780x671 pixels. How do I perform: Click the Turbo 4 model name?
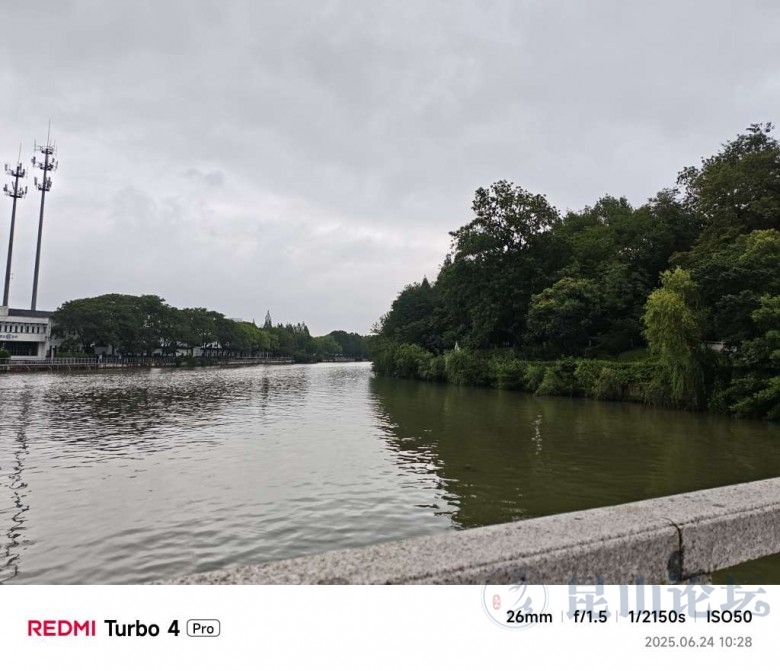tap(142, 628)
